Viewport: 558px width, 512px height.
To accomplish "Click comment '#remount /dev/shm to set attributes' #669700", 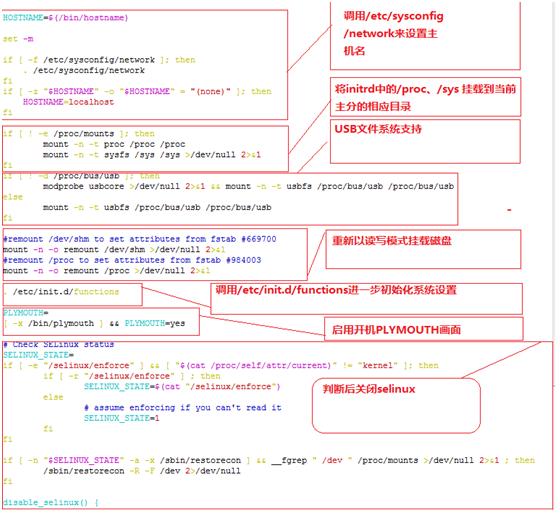I will click(x=140, y=239).
